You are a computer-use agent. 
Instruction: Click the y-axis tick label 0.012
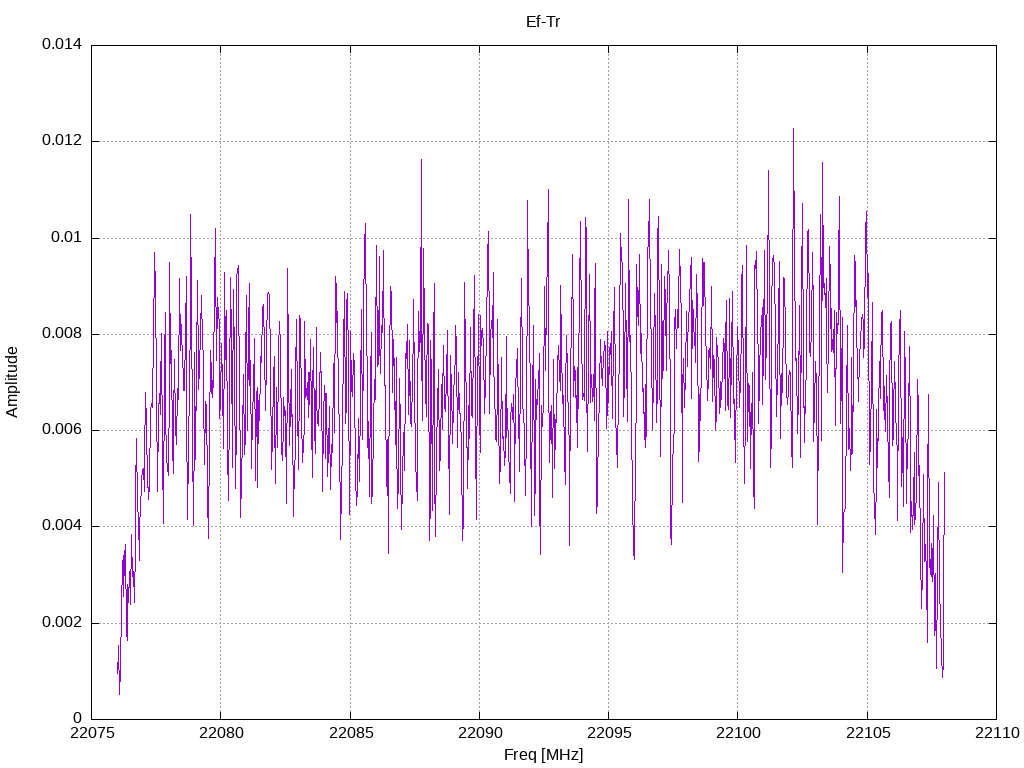point(62,140)
